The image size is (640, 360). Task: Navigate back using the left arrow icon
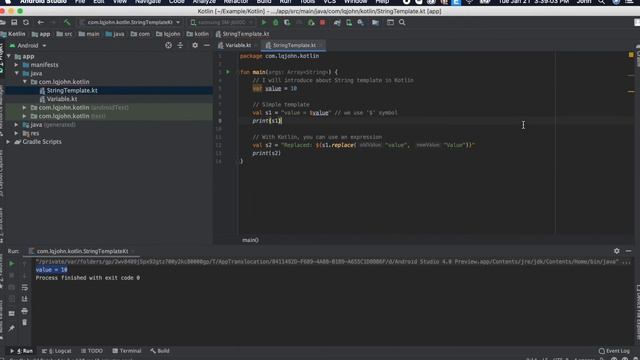point(40,22)
